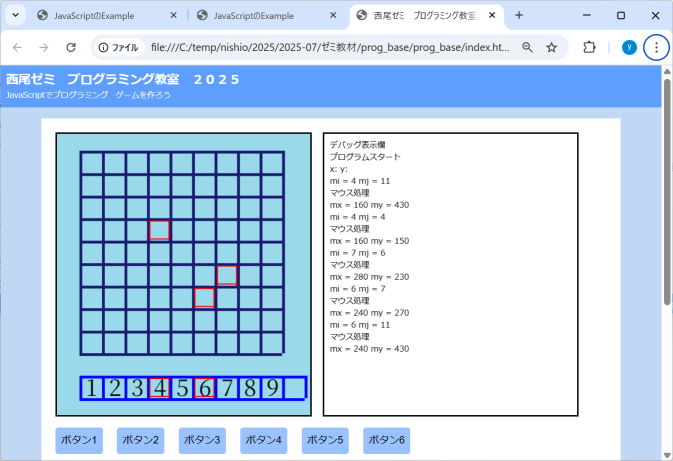Select number 5 in the number palette
Viewport: 673px width, 461px height.
(182, 388)
